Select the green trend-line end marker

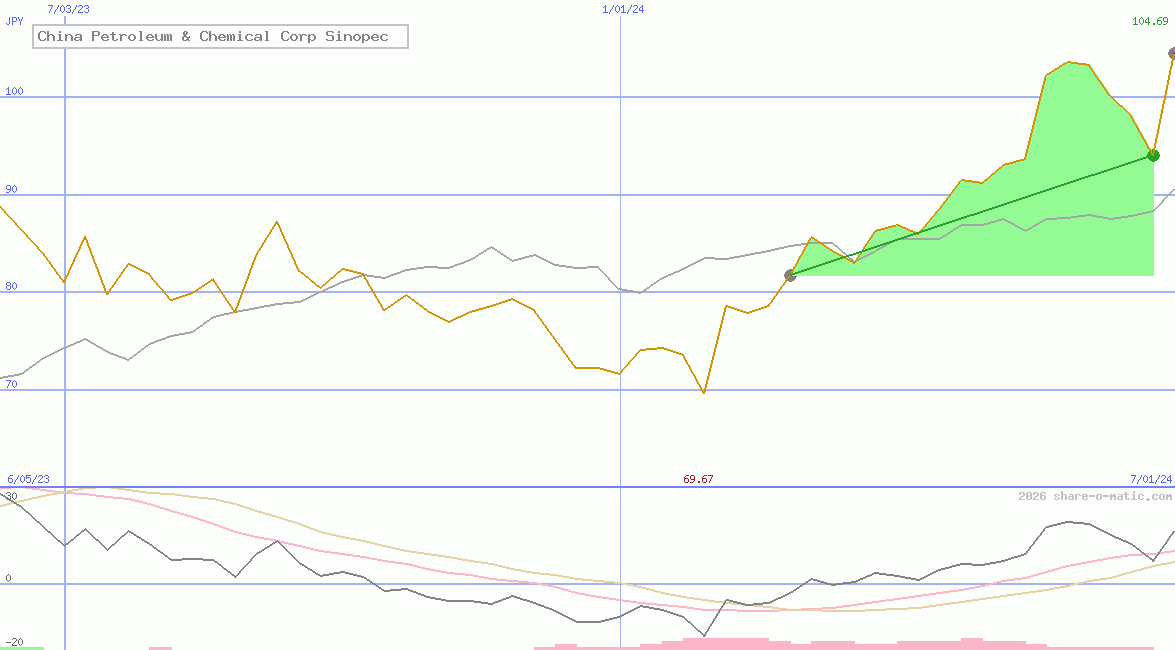[x=1153, y=155]
